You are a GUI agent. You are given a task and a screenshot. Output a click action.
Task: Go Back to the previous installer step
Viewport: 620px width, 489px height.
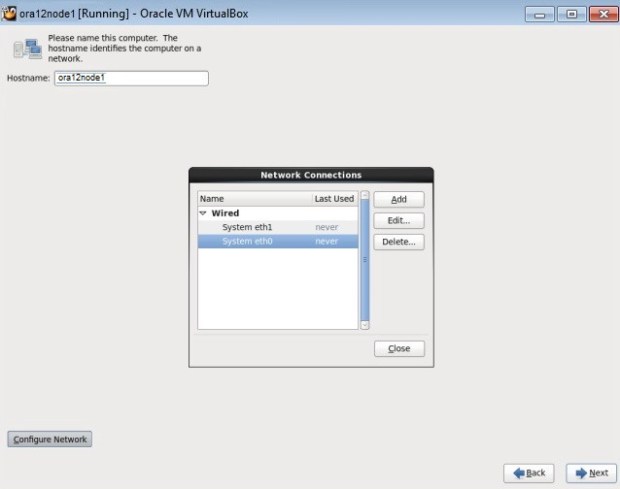click(x=529, y=473)
